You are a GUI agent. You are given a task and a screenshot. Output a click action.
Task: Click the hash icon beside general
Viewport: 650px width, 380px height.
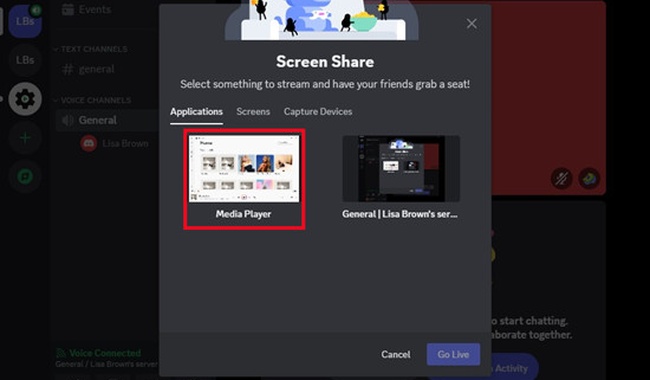point(68,69)
